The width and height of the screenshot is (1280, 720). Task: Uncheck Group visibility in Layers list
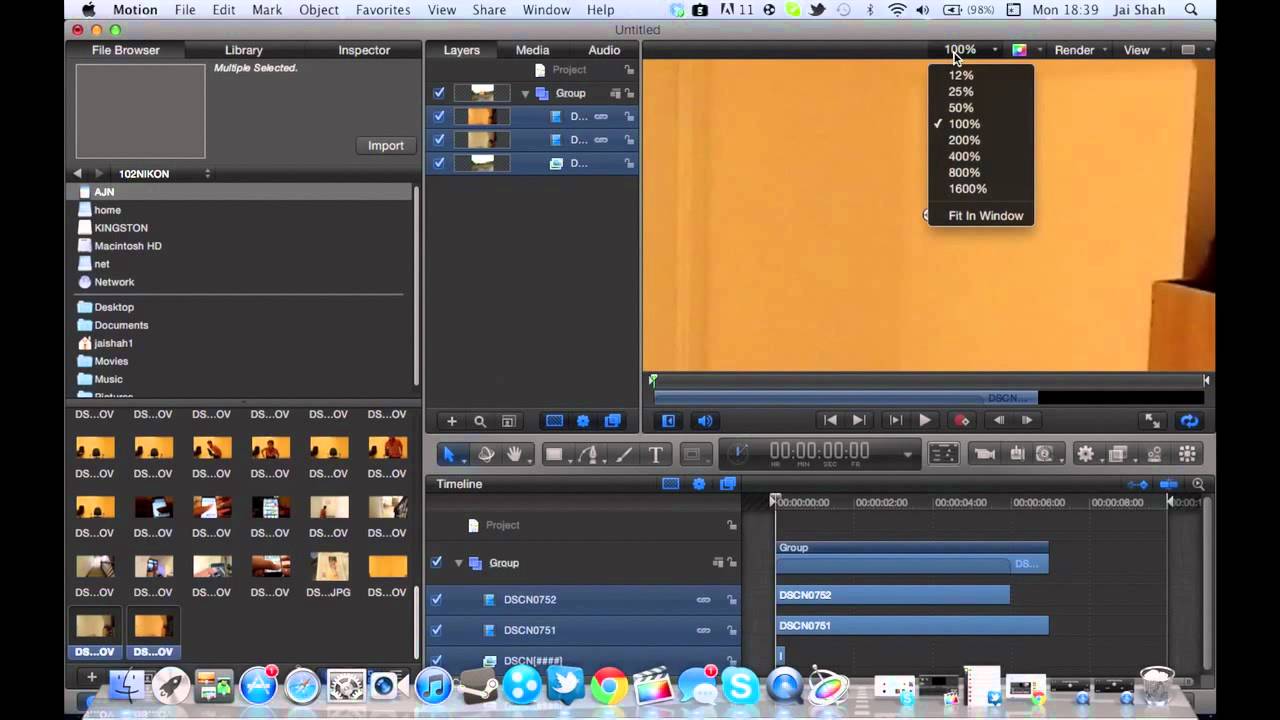[439, 93]
